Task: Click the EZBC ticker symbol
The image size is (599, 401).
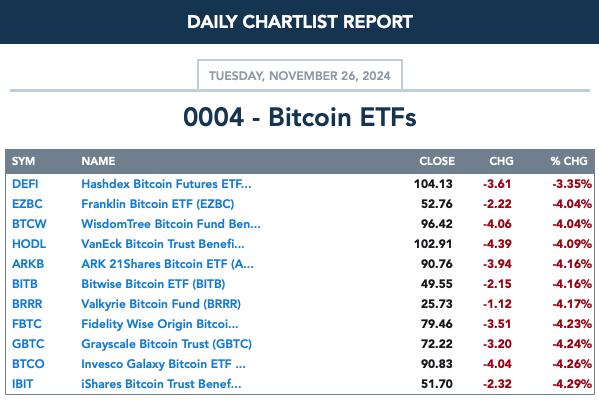Action: tap(27, 204)
